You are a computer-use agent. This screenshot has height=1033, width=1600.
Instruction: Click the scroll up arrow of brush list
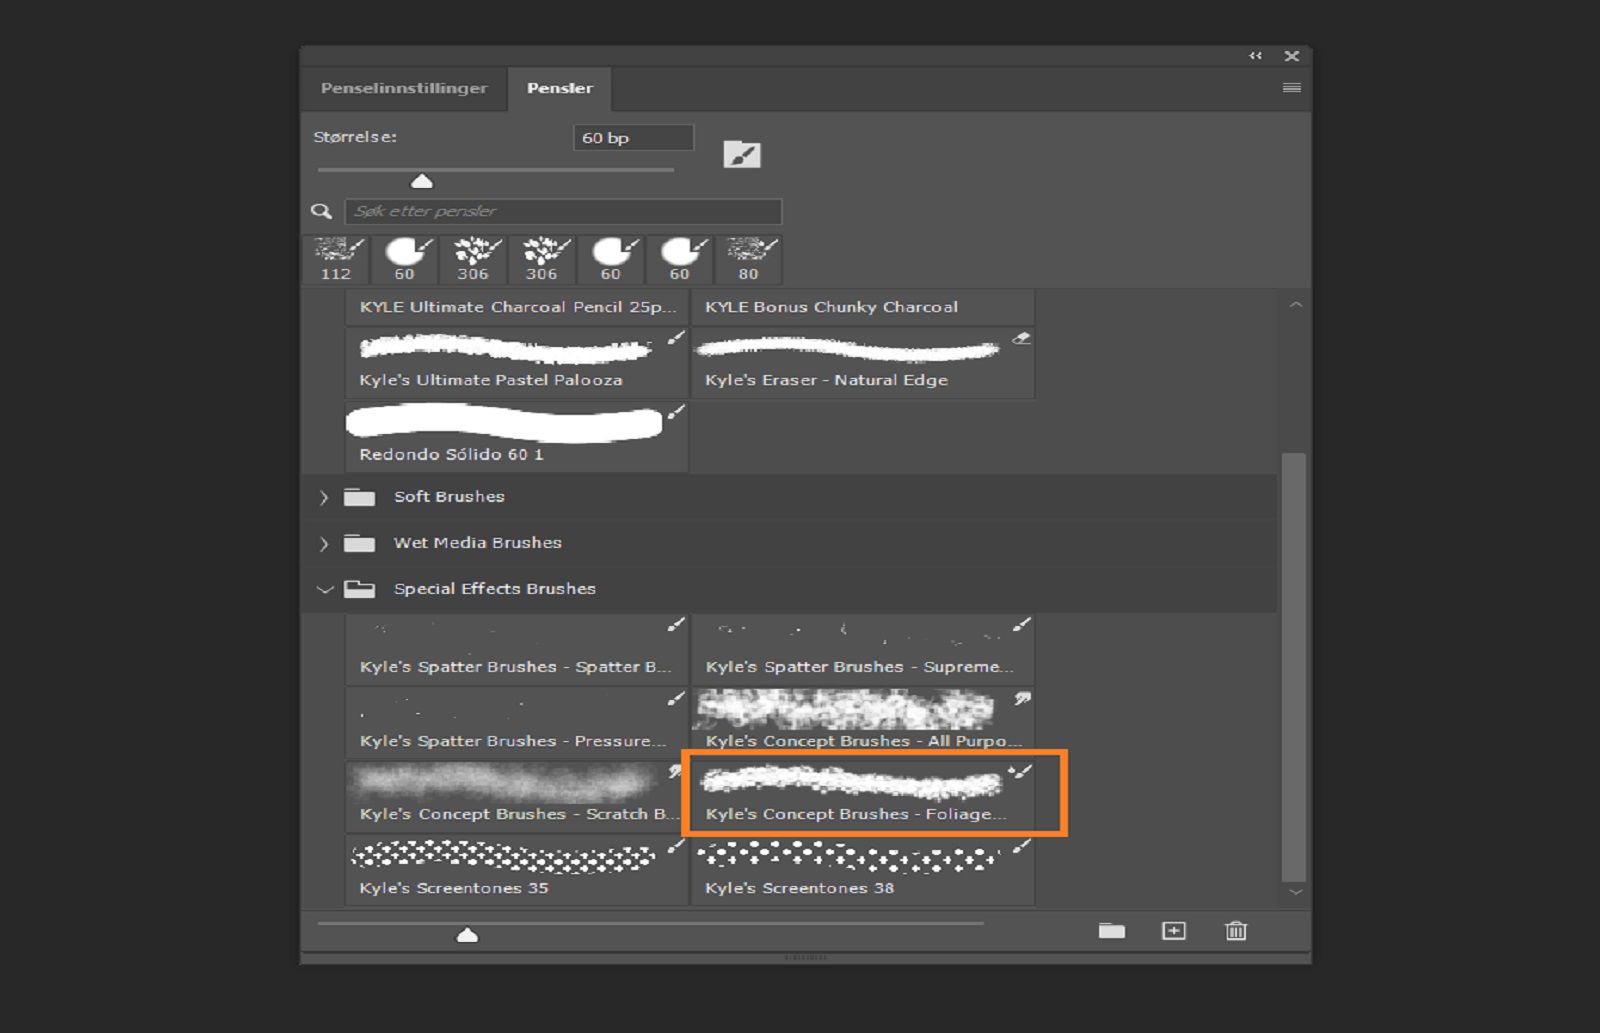point(1296,304)
